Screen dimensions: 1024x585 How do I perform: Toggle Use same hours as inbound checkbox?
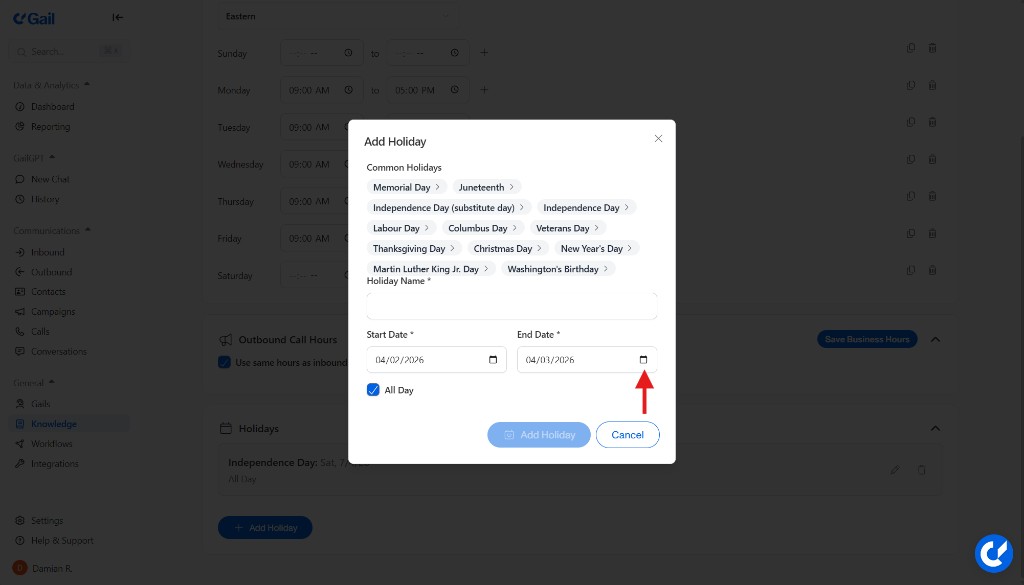click(224, 362)
